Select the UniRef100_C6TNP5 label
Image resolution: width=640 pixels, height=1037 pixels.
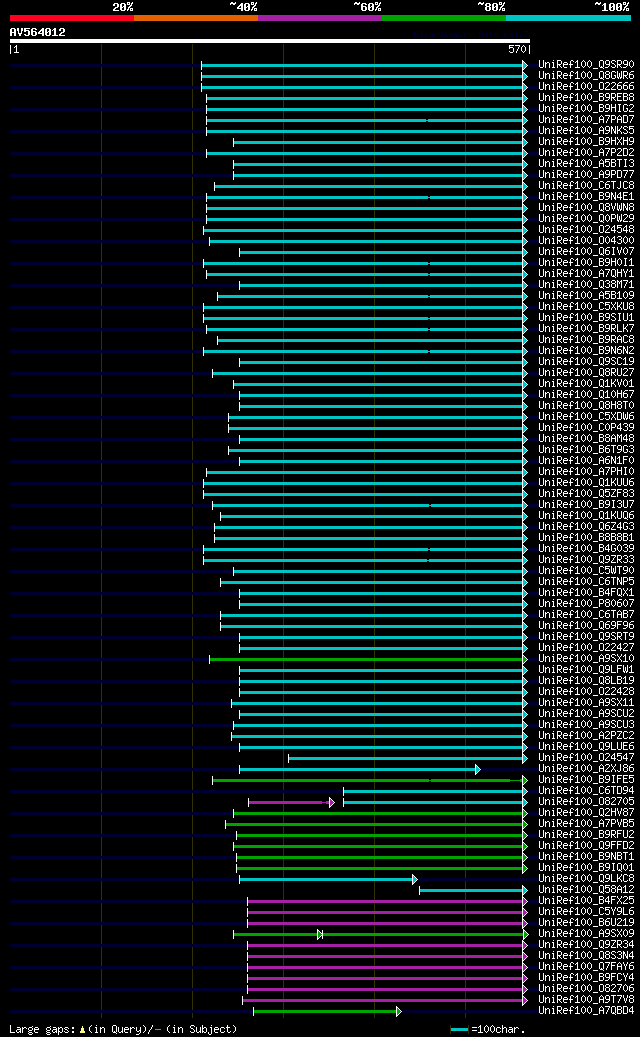[x=586, y=581]
